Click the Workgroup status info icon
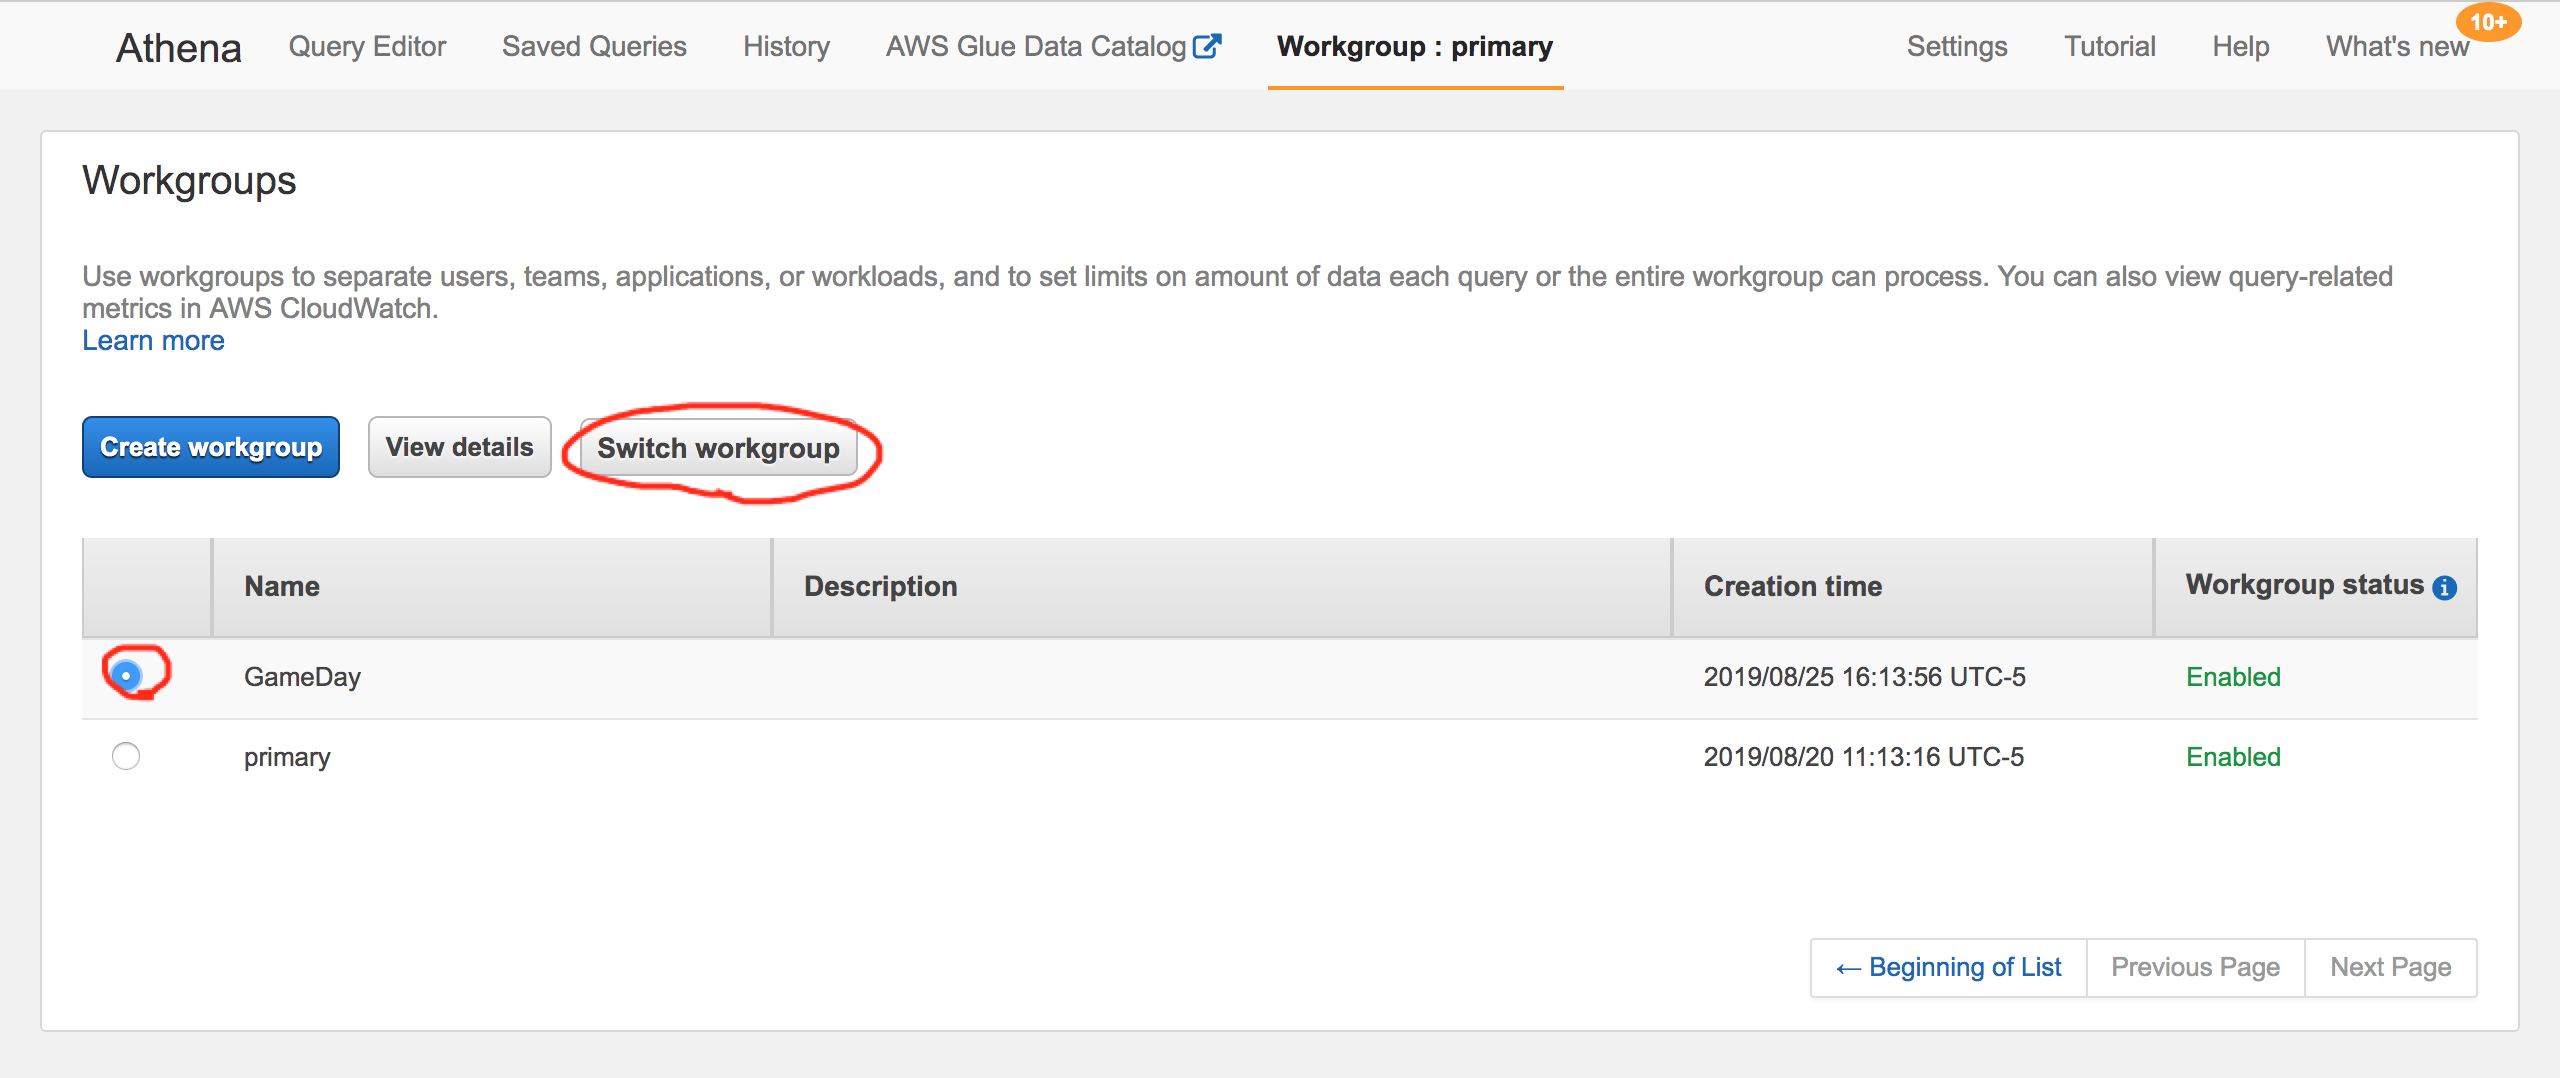The width and height of the screenshot is (2560, 1078). click(x=2444, y=588)
